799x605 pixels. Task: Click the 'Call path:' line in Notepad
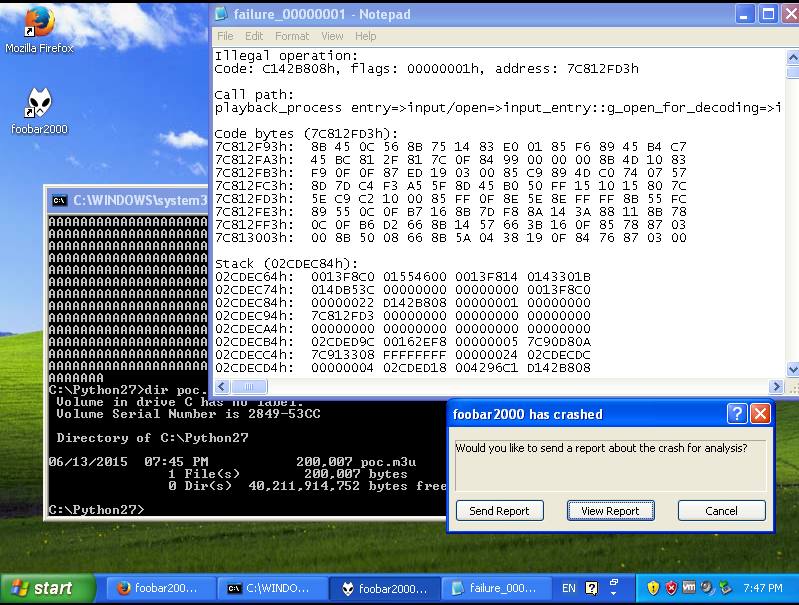pos(254,95)
